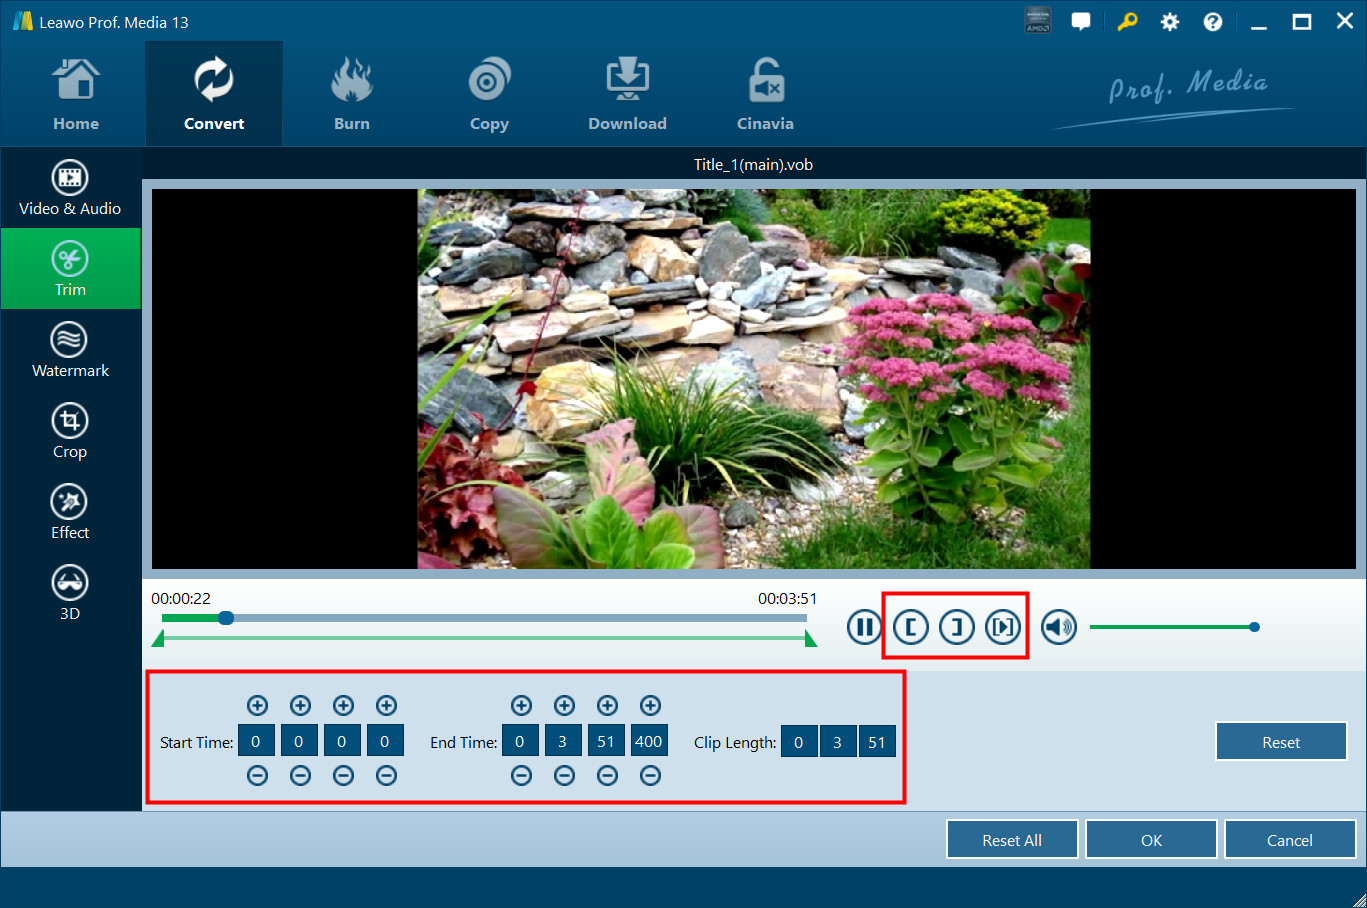Screen dimensions: 1367x908
Task: Select the Crop tool in sidebar
Action: (x=70, y=431)
